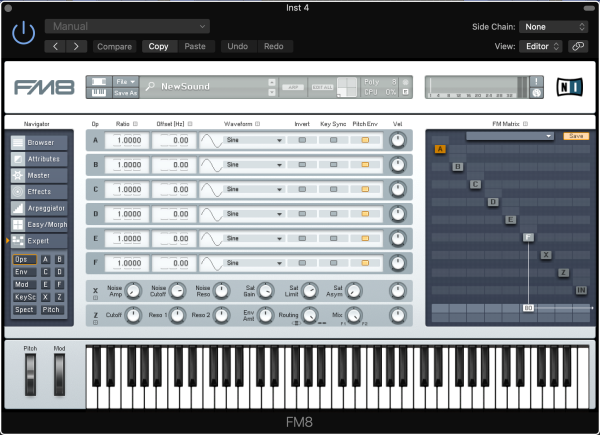This screenshot has width=600, height=435.
Task: Click the plugin power bypass icon
Action: (23, 35)
